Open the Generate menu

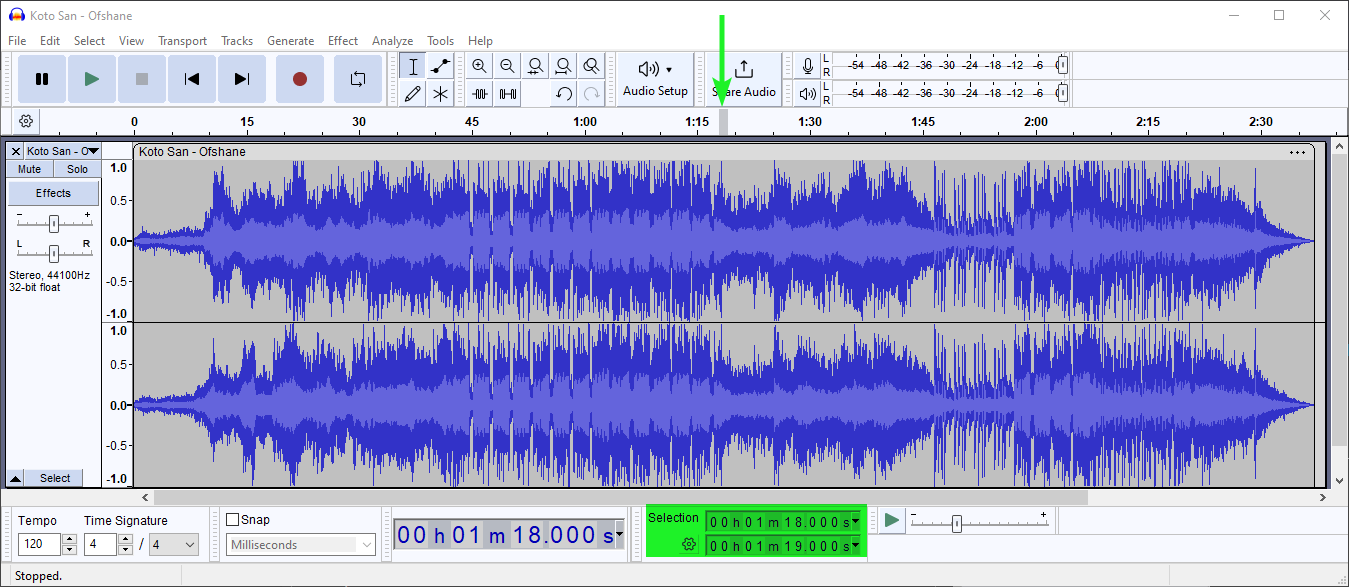[x=290, y=41]
